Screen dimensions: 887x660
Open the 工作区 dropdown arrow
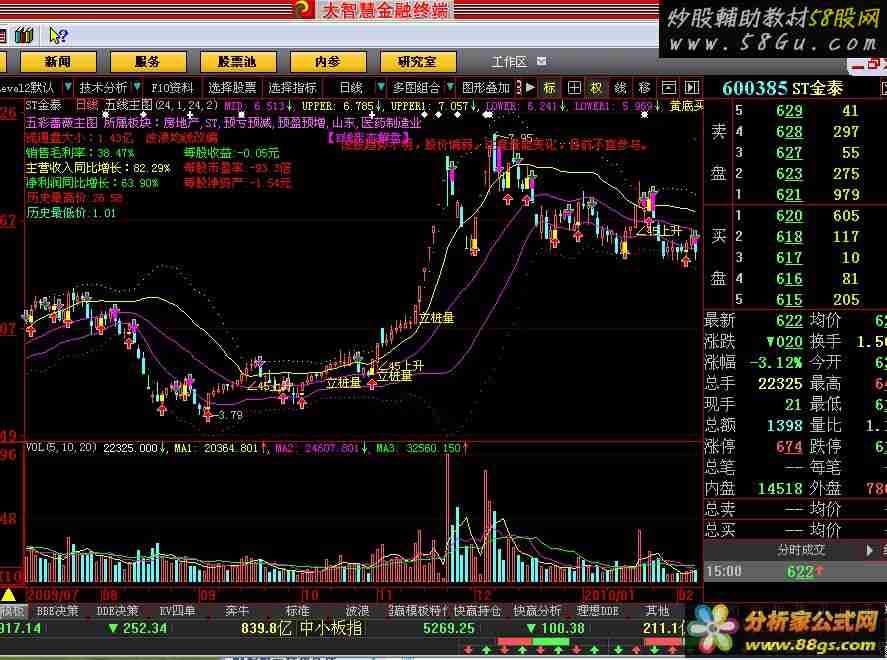coord(541,61)
